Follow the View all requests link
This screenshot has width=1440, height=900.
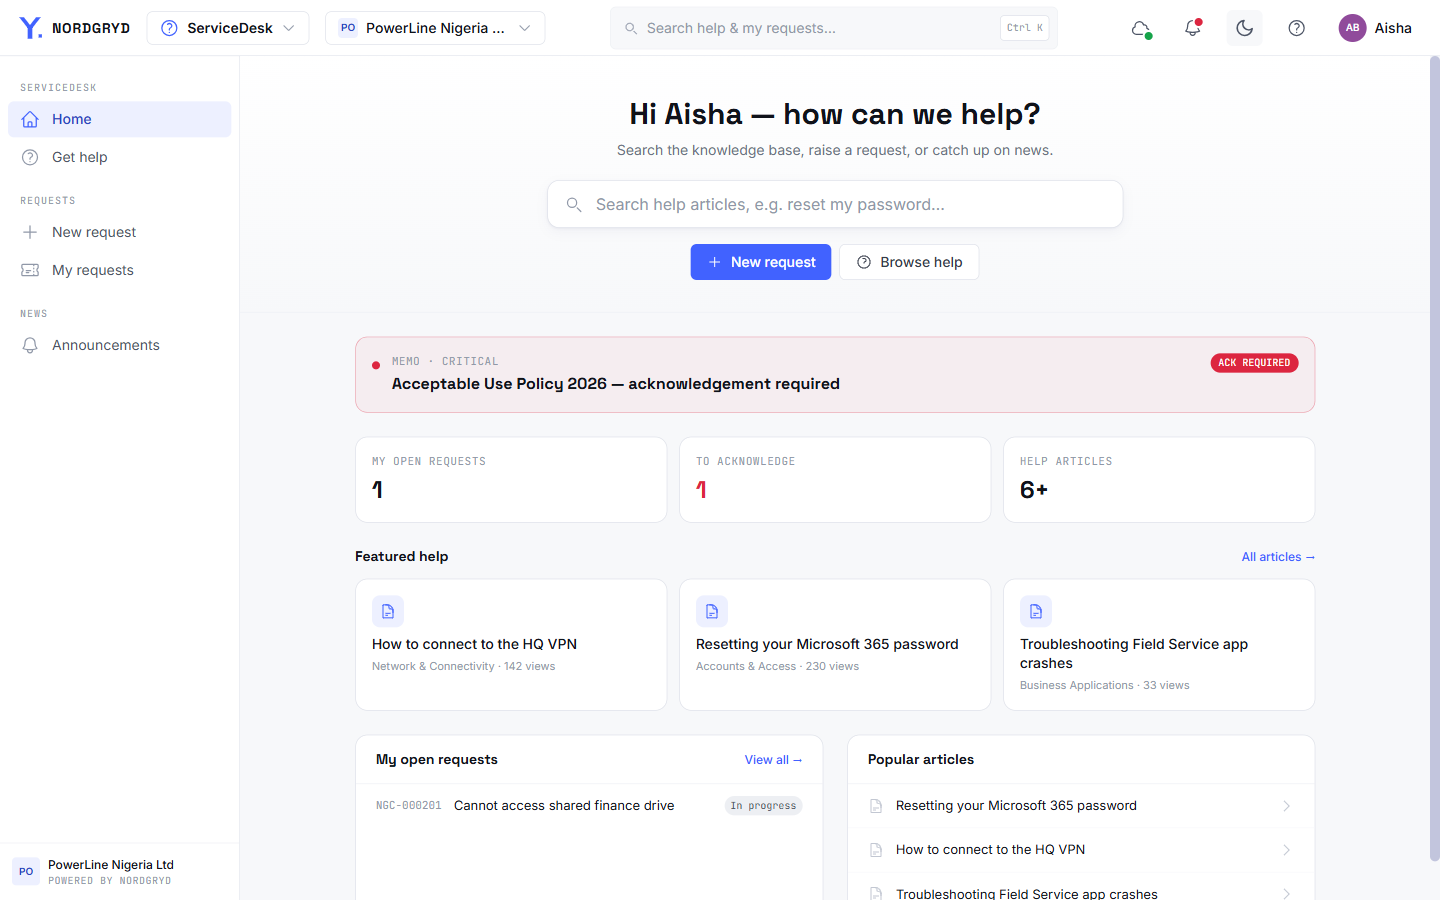pos(773,760)
